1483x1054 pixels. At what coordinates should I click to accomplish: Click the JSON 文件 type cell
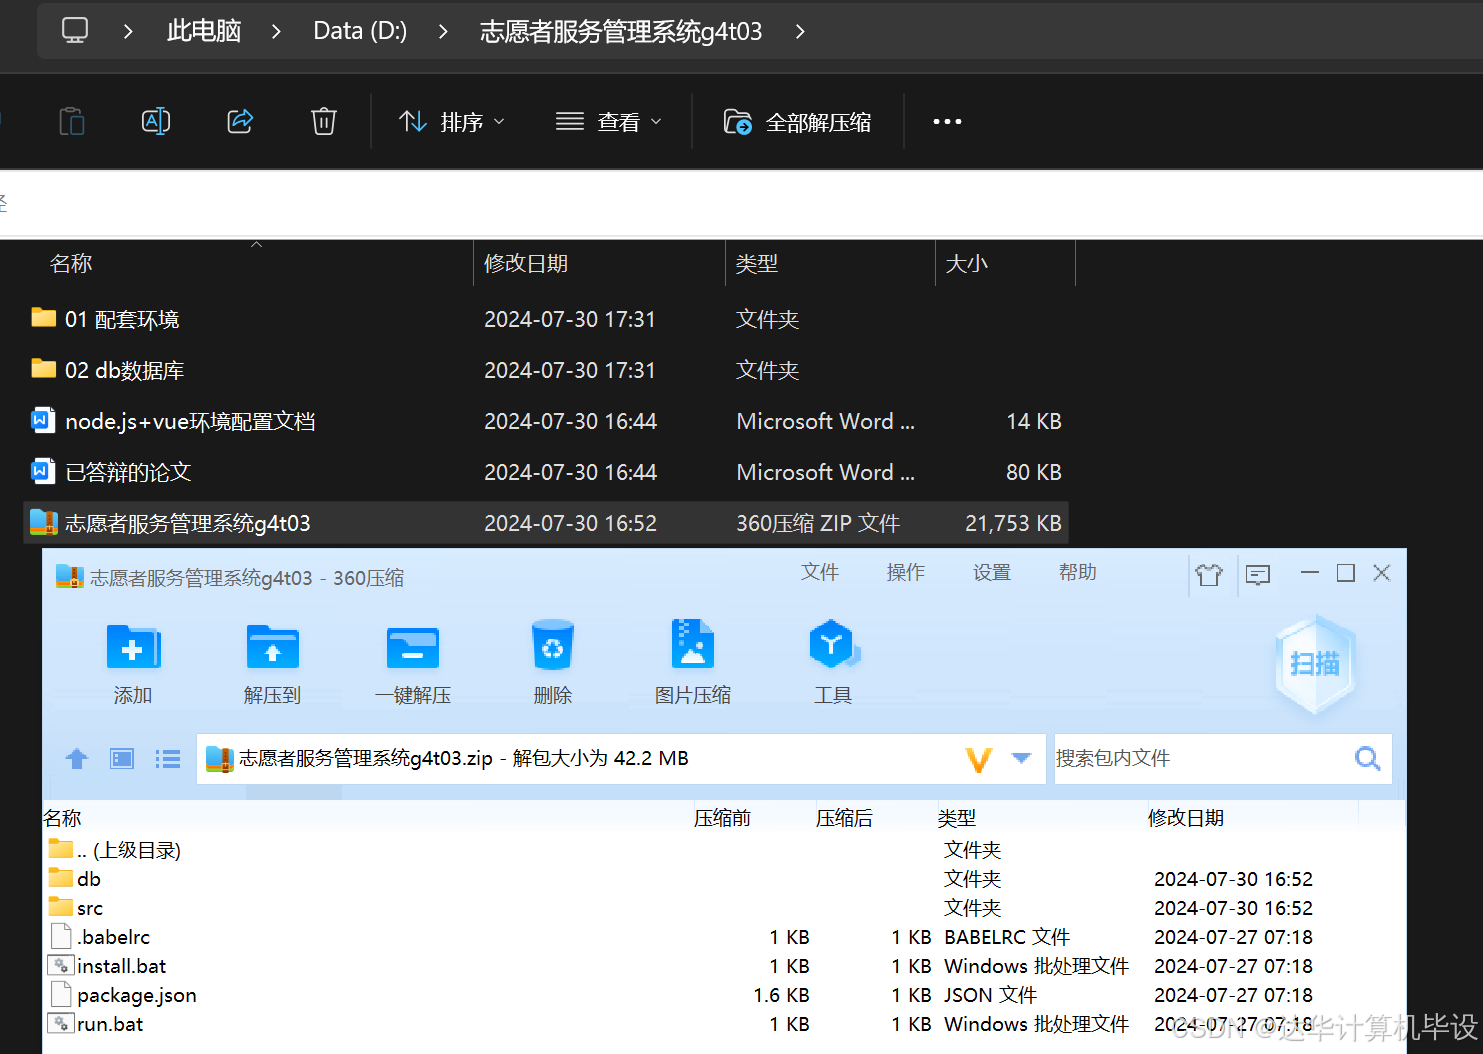[991, 995]
